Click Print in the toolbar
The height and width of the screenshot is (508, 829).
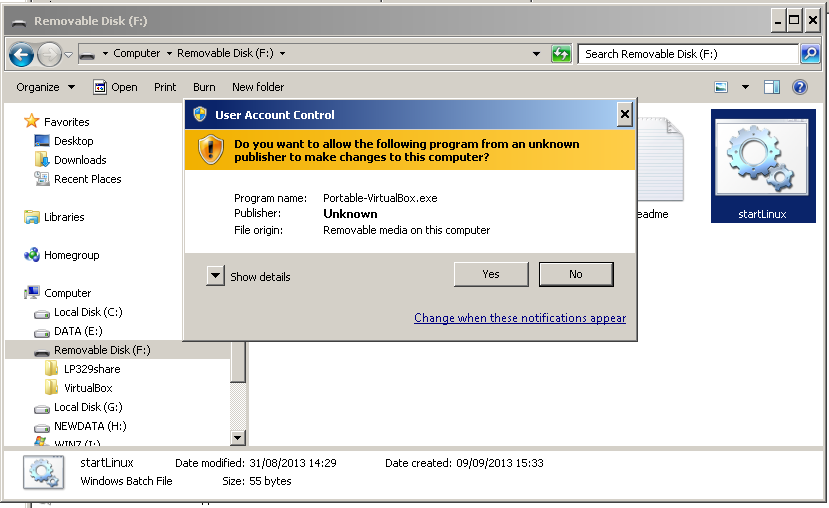click(165, 87)
